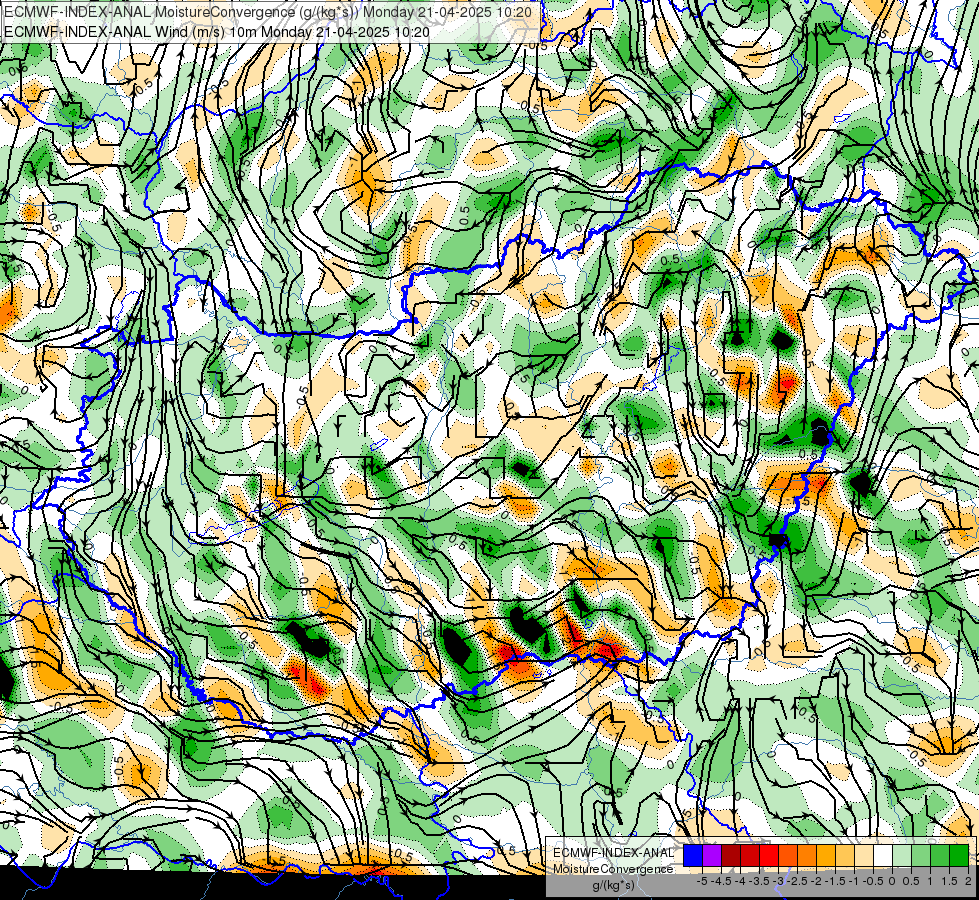Viewport: 979px width, 900px height.
Task: Pick the red-orange swatch between -3 and -2.5
Action: click(x=788, y=855)
